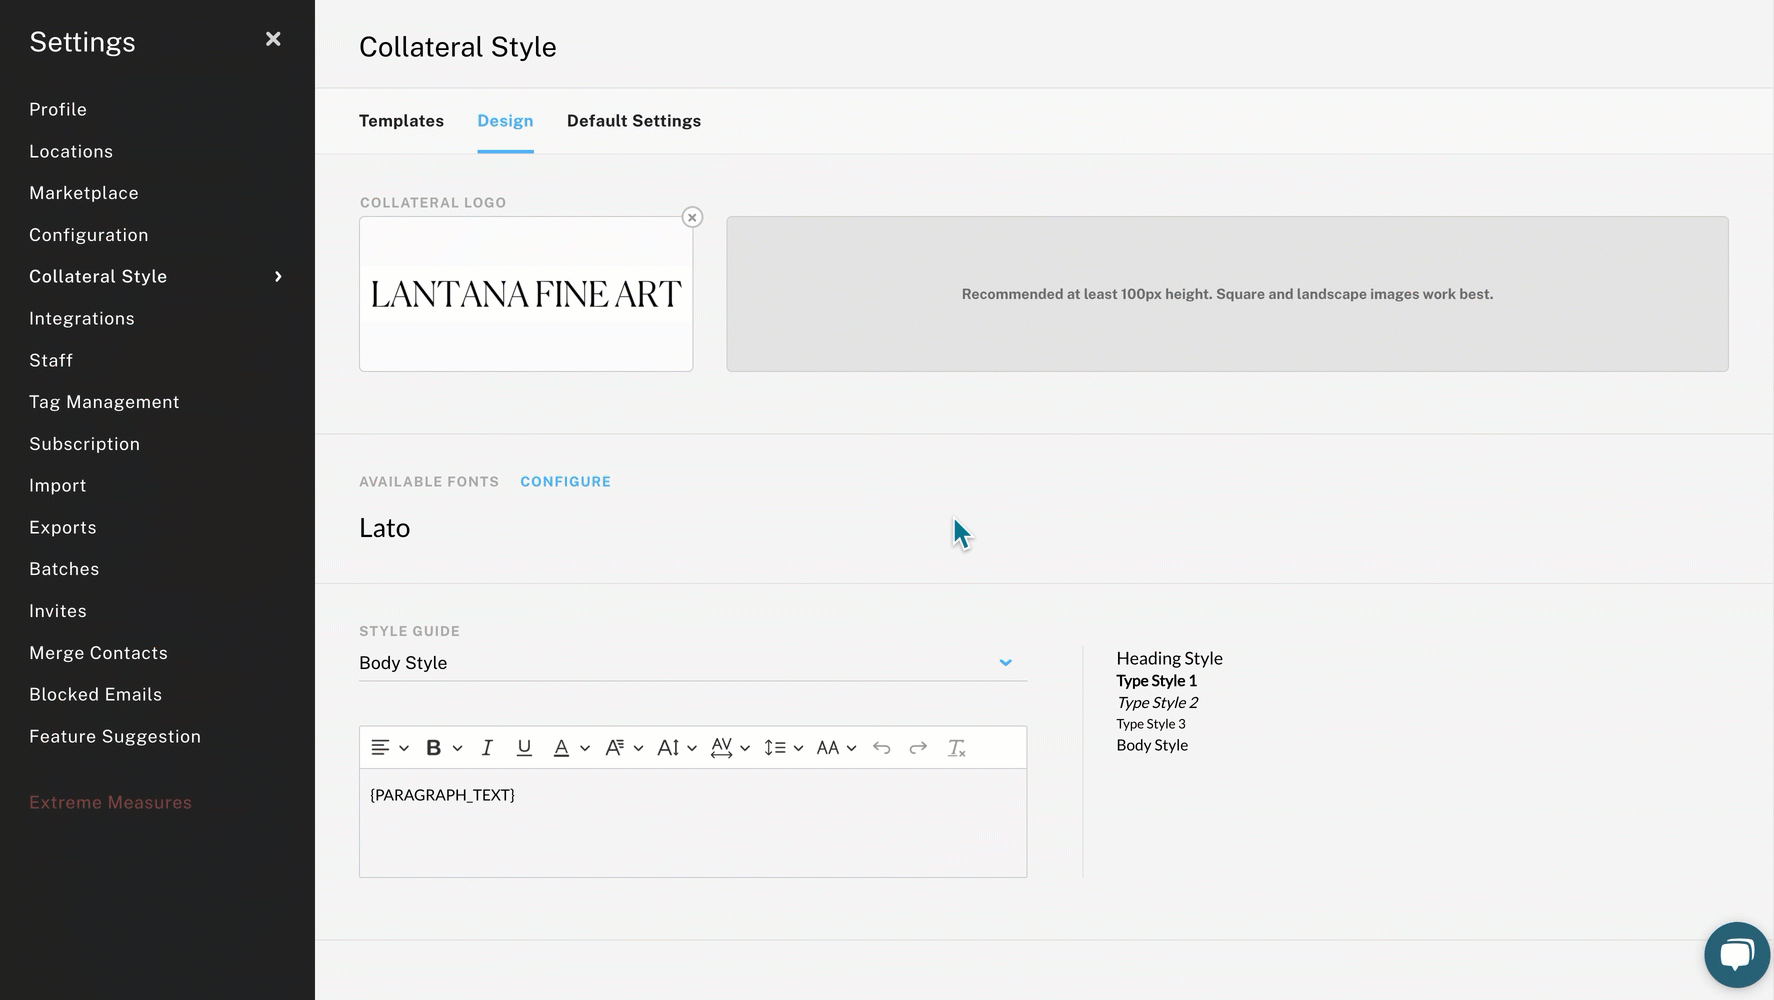Open the letter spacing (AV) dropdown
1774x1000 pixels.
pos(730,748)
